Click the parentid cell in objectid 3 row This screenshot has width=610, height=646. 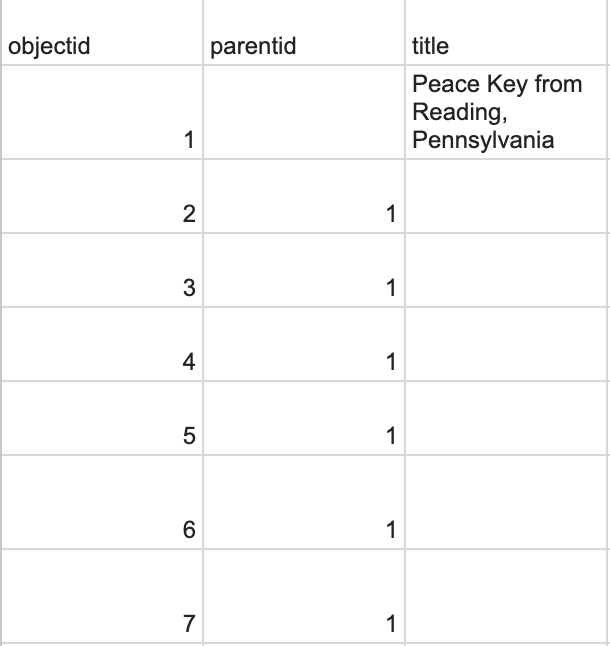pos(303,270)
